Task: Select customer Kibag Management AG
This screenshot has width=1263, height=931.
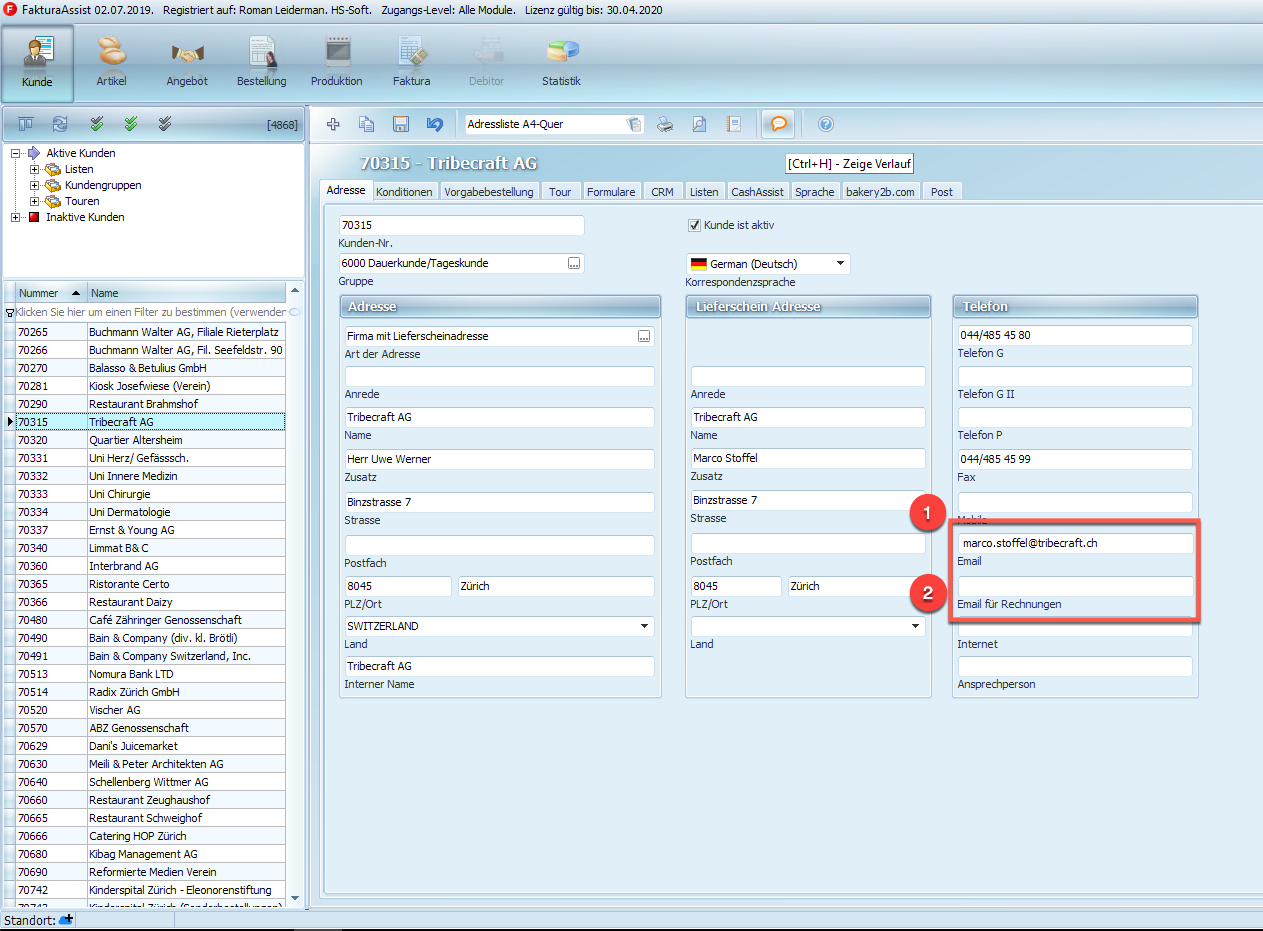Action: pos(150,854)
